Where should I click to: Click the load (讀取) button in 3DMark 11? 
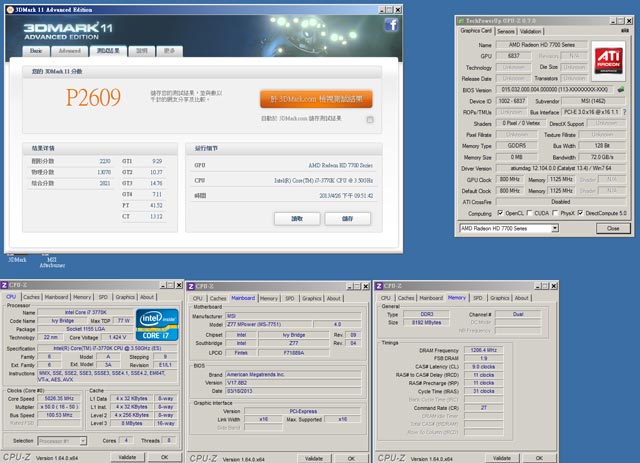(x=297, y=218)
